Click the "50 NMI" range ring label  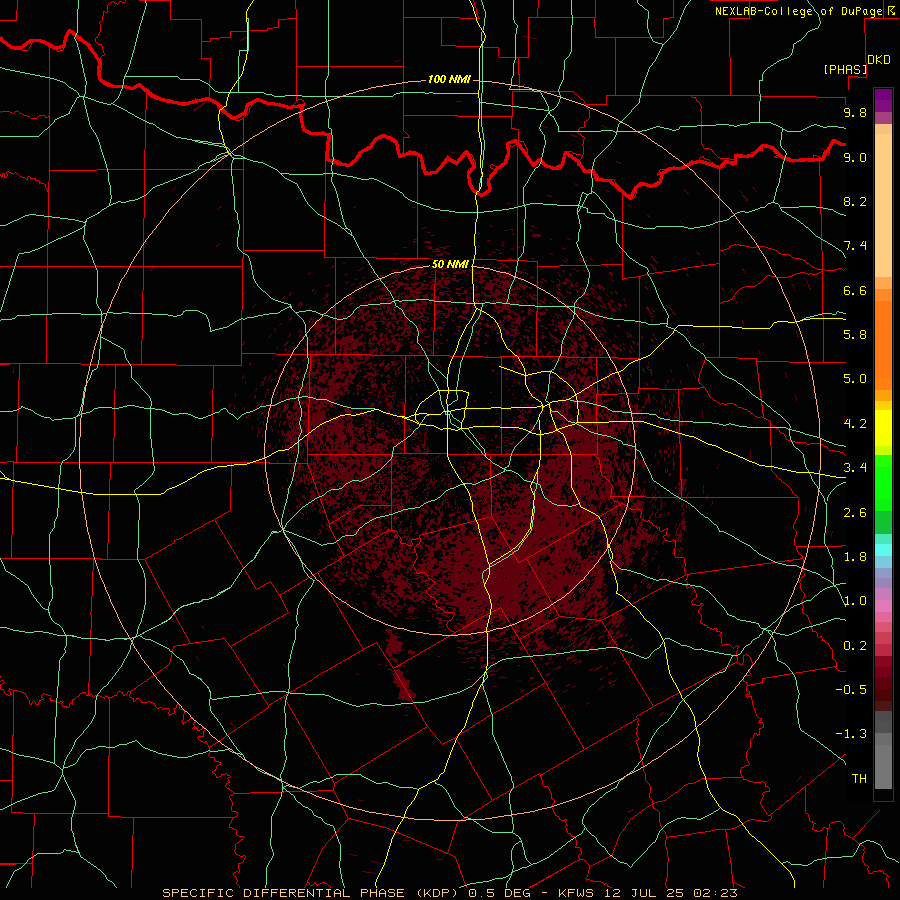point(450,264)
